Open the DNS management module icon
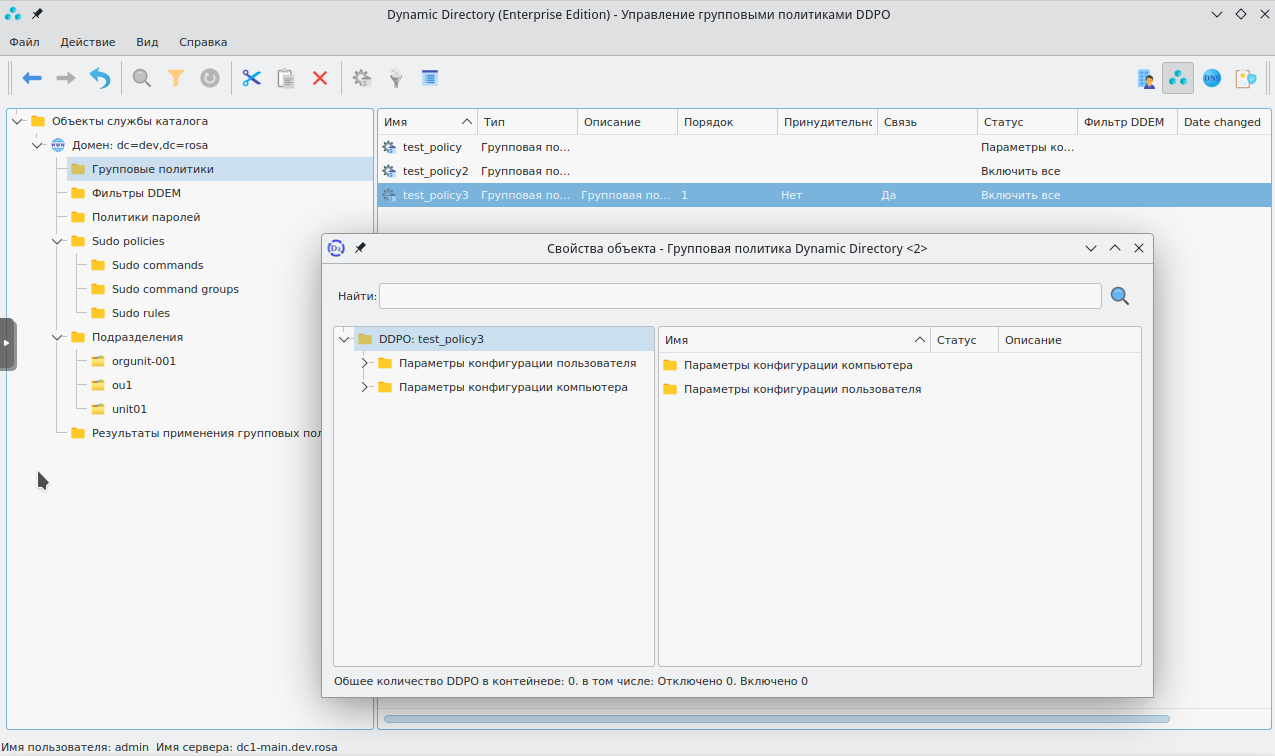 (1212, 78)
